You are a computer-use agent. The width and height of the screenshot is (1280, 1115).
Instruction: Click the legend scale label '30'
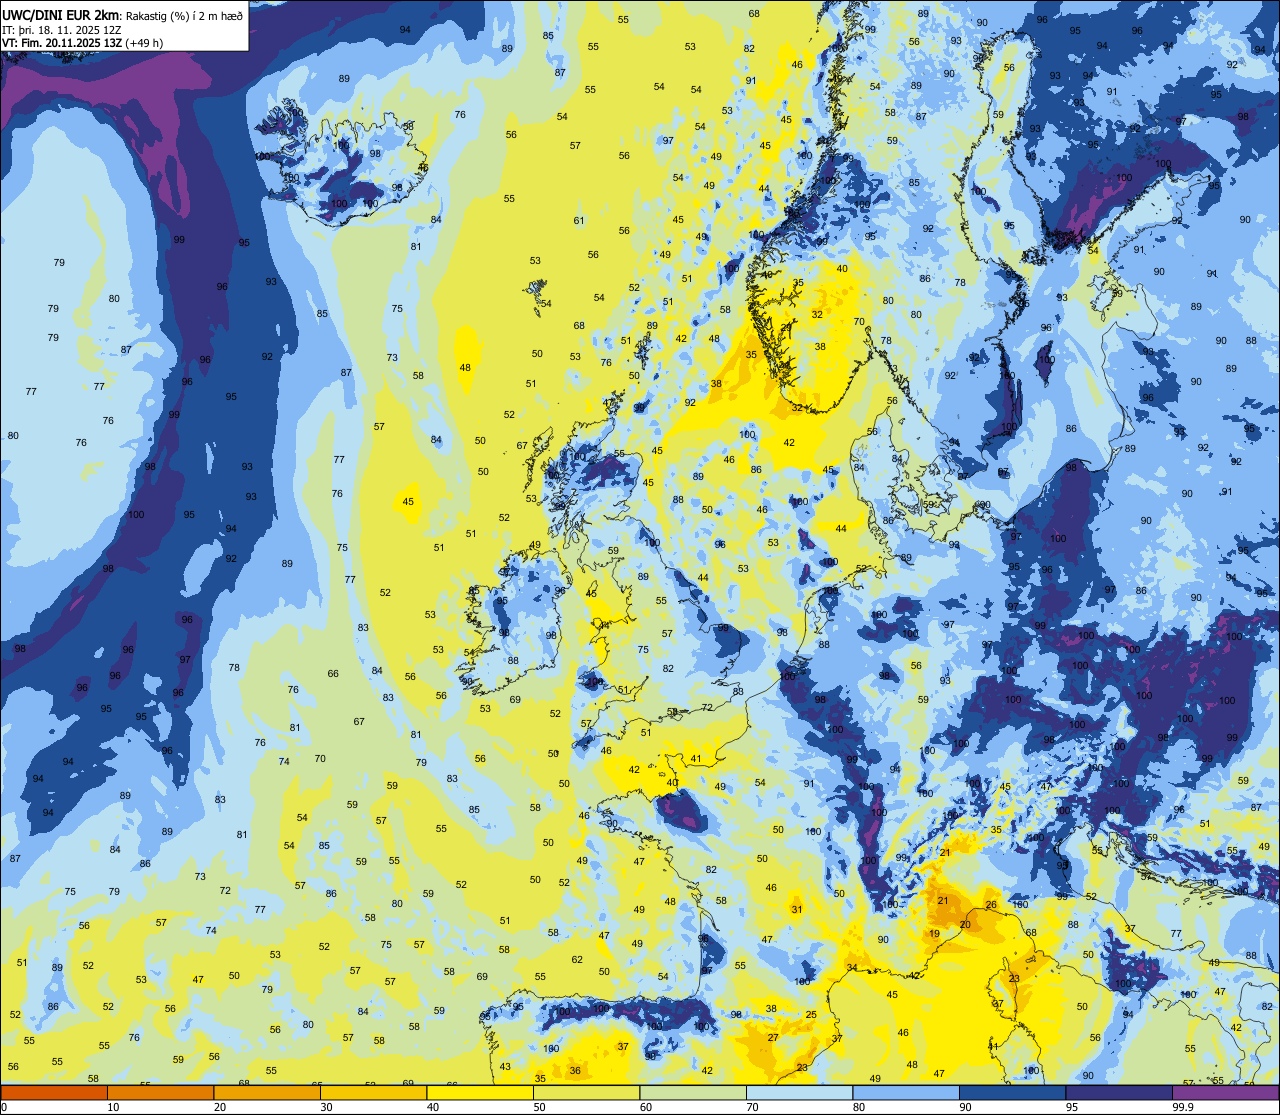326,1107
